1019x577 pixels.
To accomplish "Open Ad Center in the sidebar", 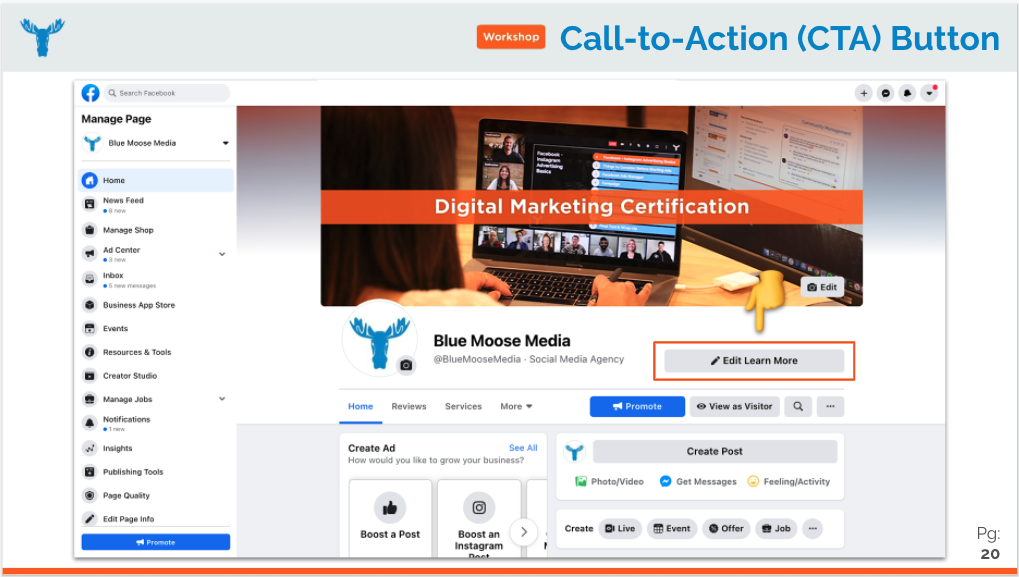I will [x=122, y=250].
